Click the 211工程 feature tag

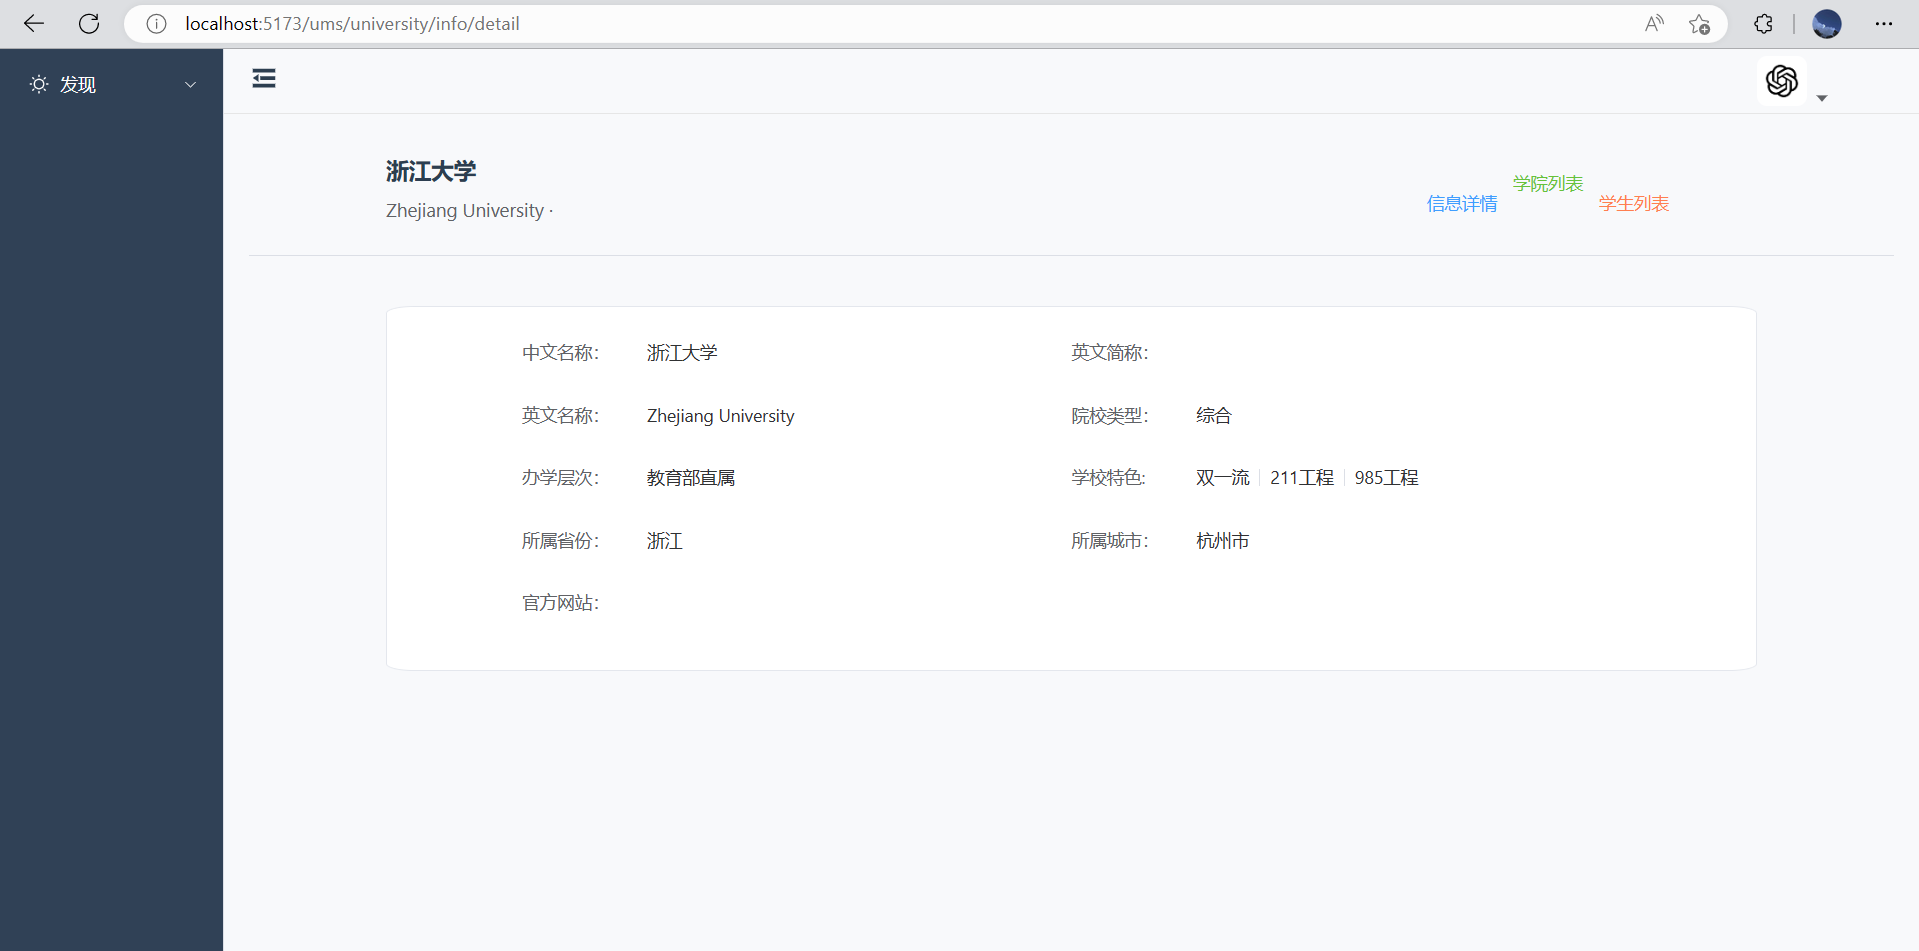(x=1302, y=478)
